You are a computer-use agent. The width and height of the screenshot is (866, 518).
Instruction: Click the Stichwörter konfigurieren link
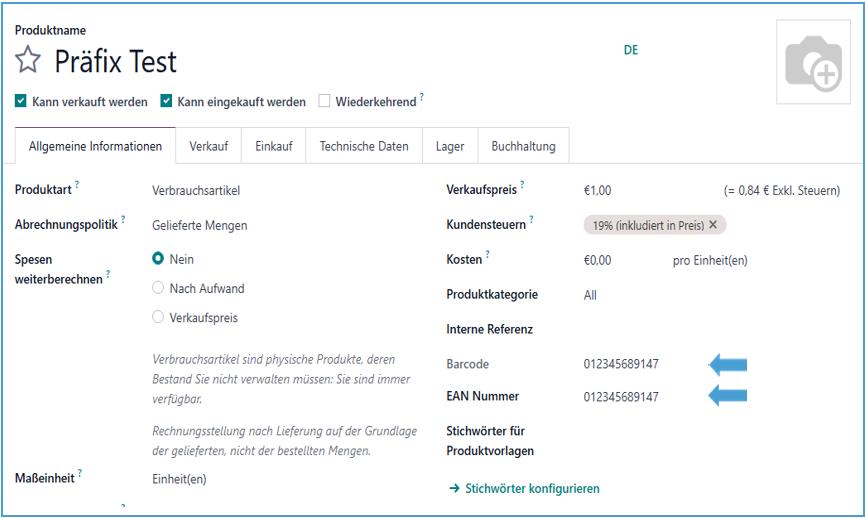pos(532,489)
